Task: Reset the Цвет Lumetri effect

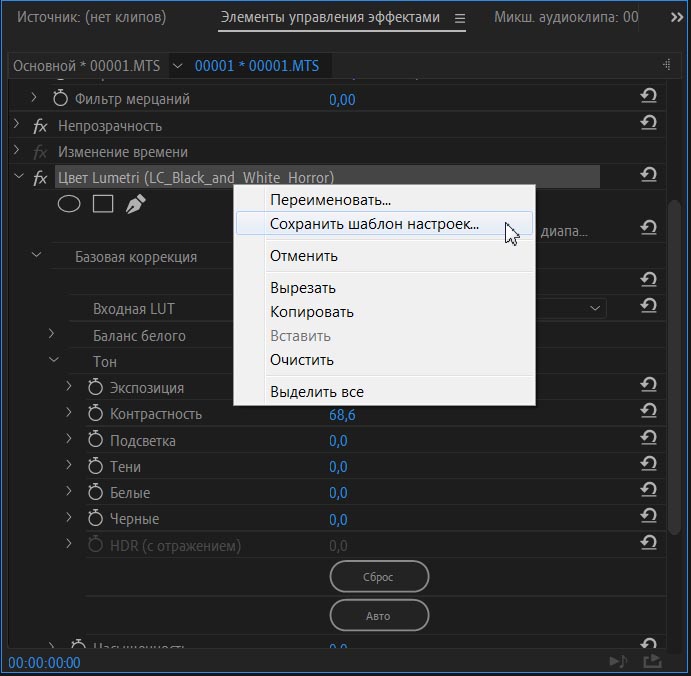Action: [x=649, y=175]
